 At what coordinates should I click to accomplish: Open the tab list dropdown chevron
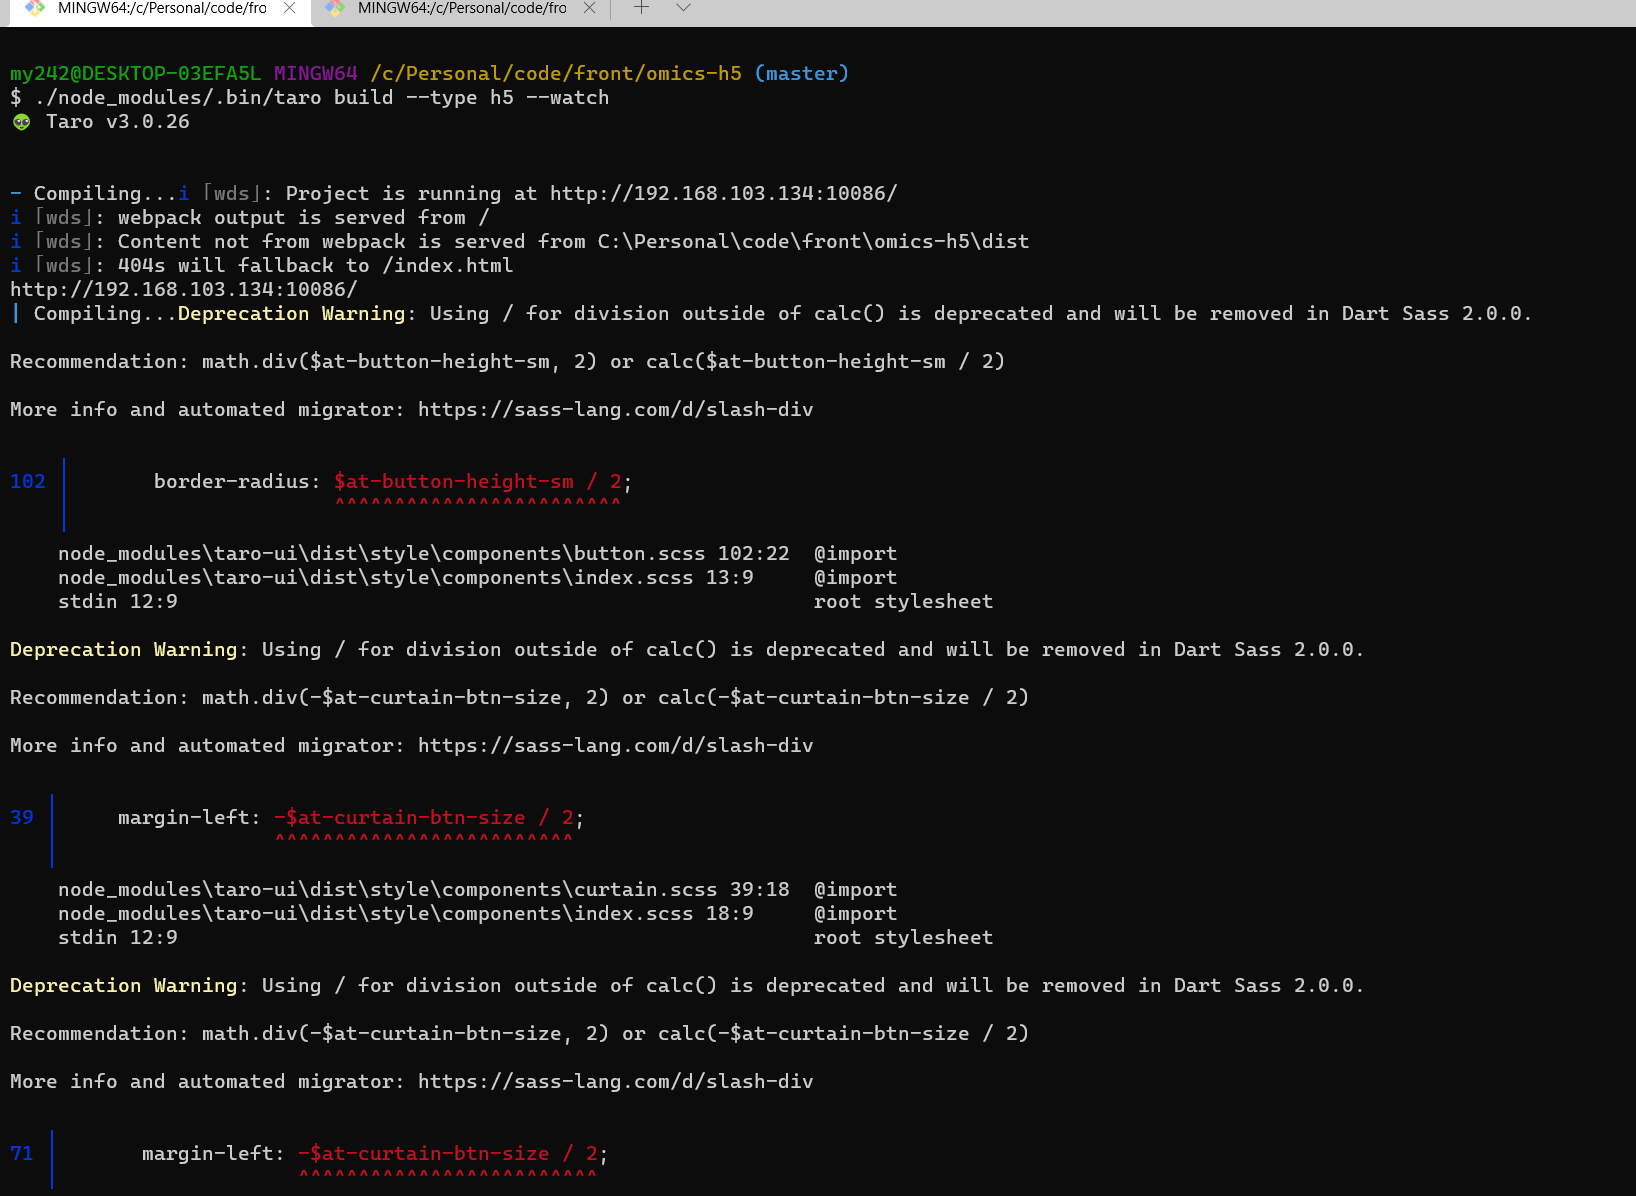(x=683, y=9)
